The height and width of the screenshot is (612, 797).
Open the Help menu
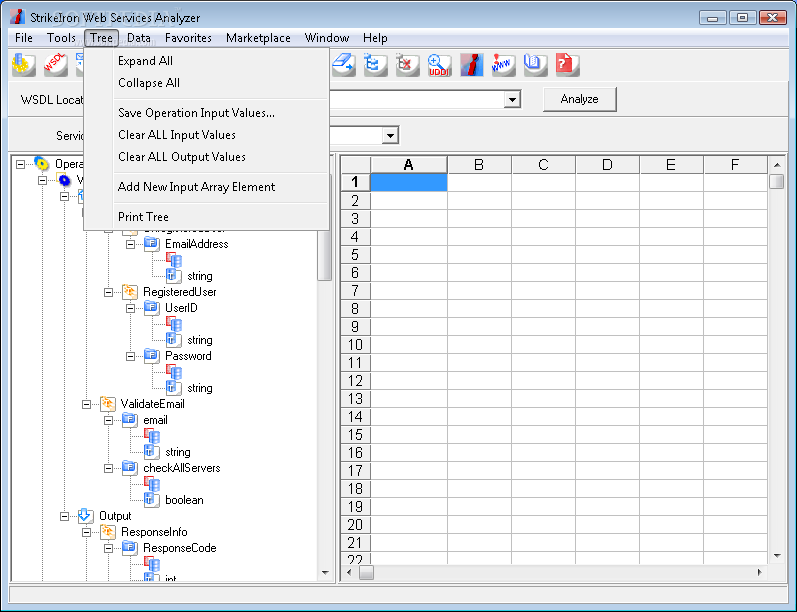[x=375, y=38]
